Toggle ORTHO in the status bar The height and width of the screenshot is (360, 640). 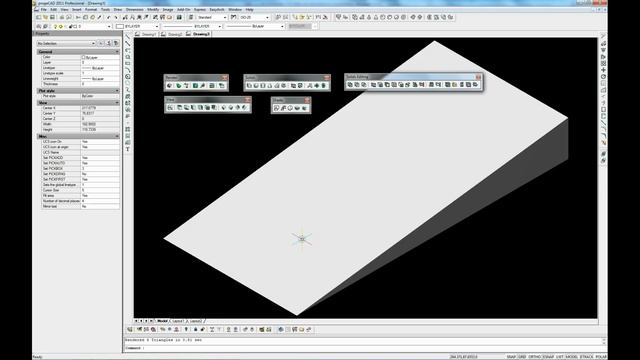(x=534, y=357)
